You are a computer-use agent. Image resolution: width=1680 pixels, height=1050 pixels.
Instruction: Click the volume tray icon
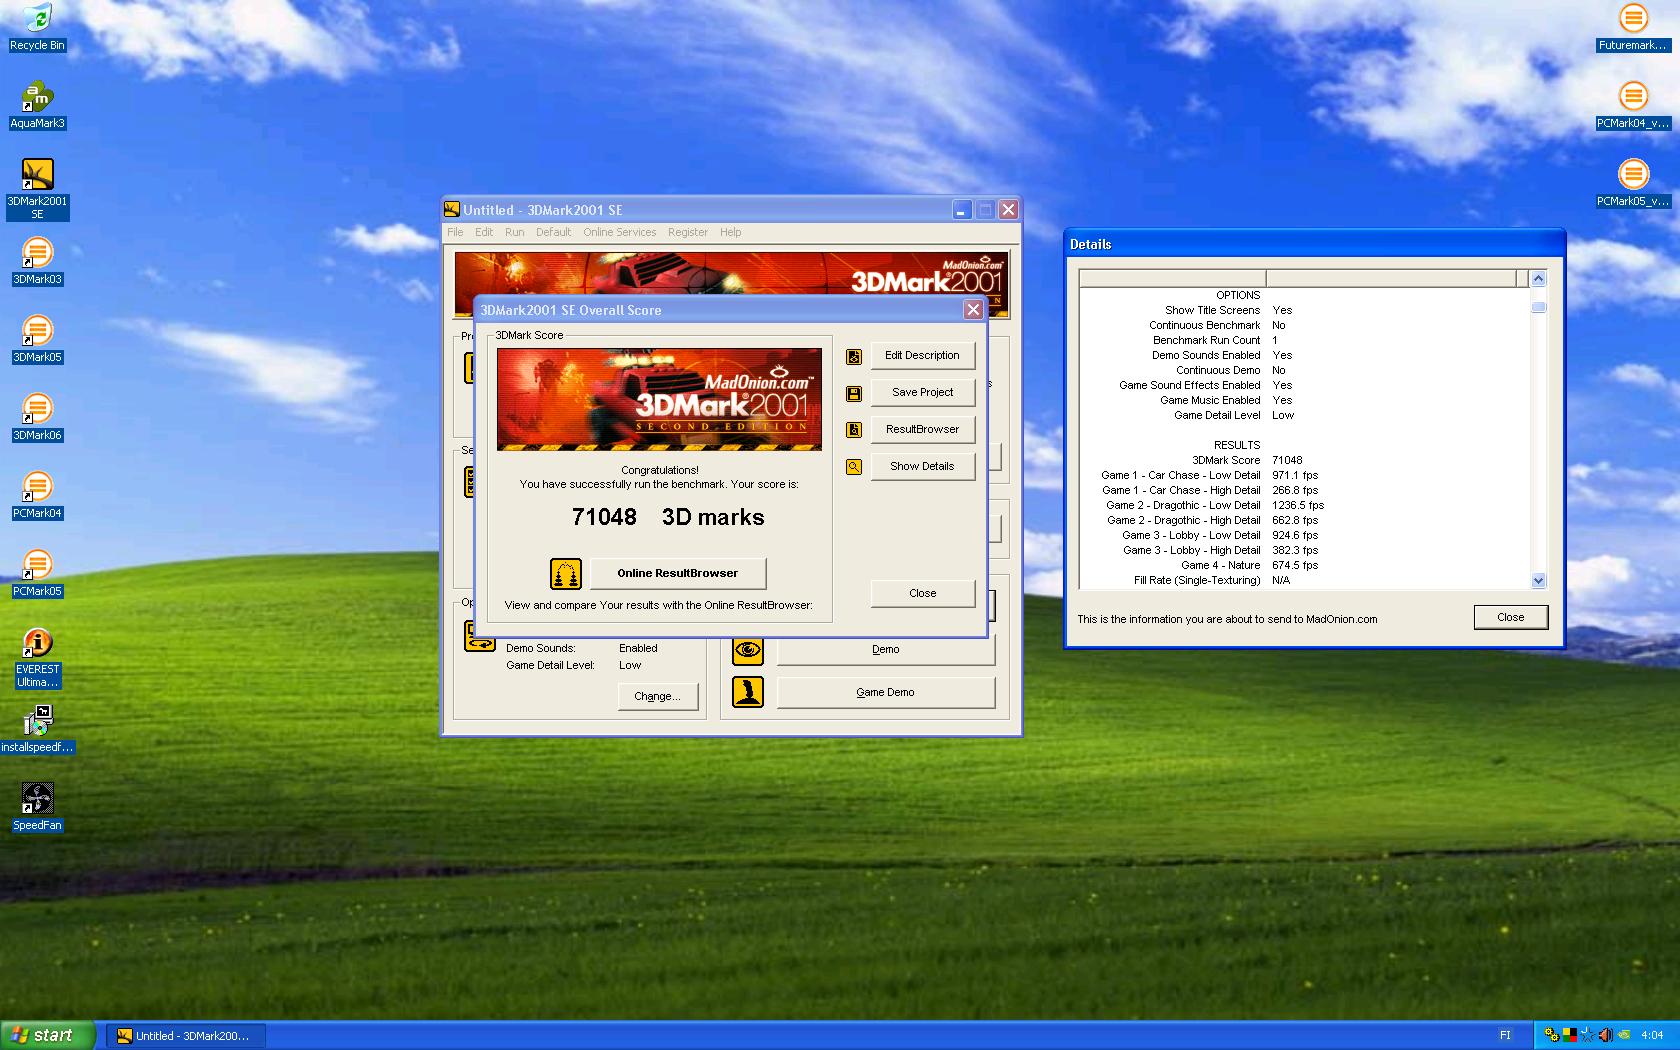pos(1605,1035)
